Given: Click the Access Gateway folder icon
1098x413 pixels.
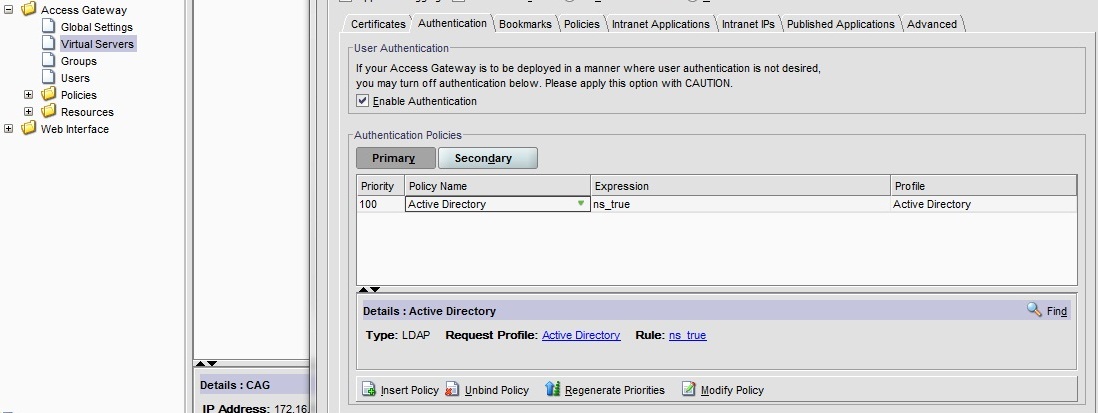Looking at the screenshot, I should point(29,10).
